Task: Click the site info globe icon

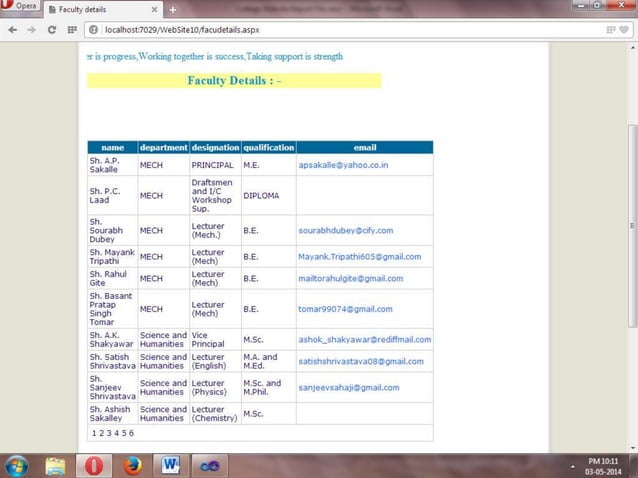Action: tap(94, 30)
